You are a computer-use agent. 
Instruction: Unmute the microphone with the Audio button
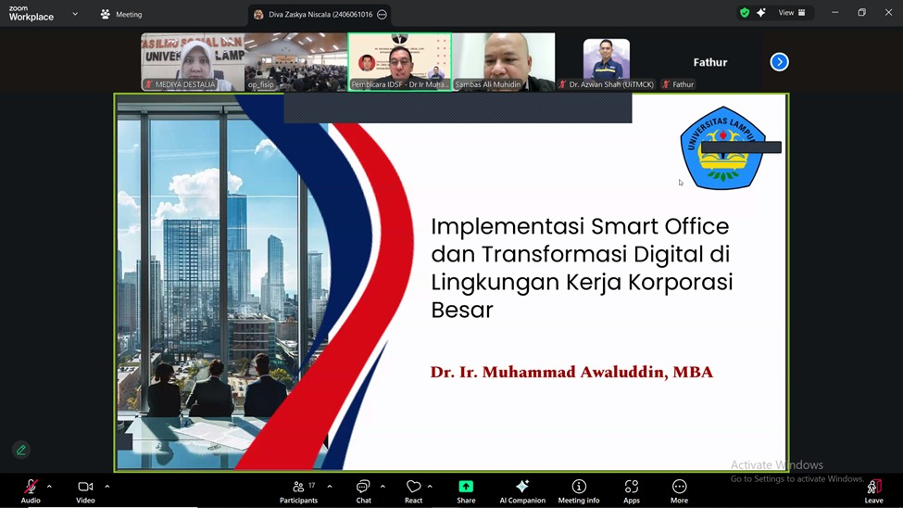pos(31,489)
